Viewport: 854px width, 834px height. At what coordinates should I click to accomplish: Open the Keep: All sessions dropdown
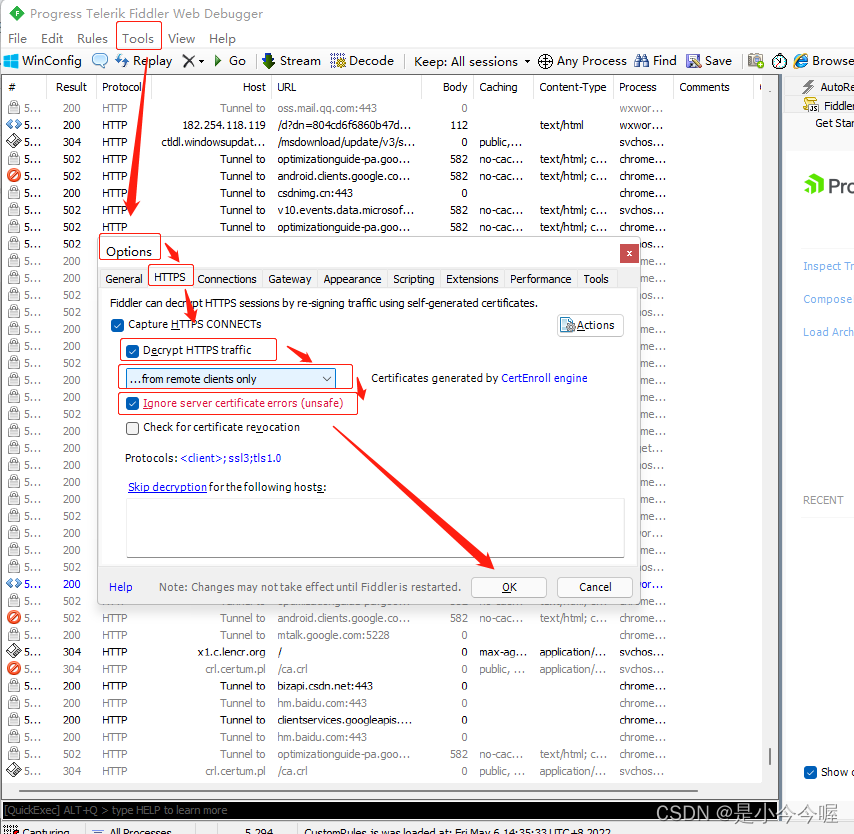(x=472, y=62)
